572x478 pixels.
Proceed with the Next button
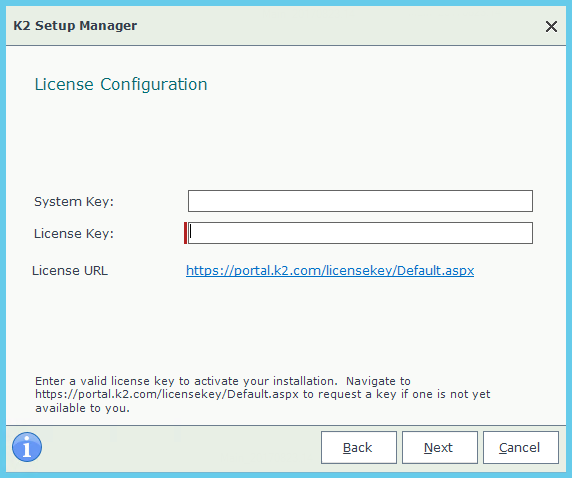pos(440,447)
